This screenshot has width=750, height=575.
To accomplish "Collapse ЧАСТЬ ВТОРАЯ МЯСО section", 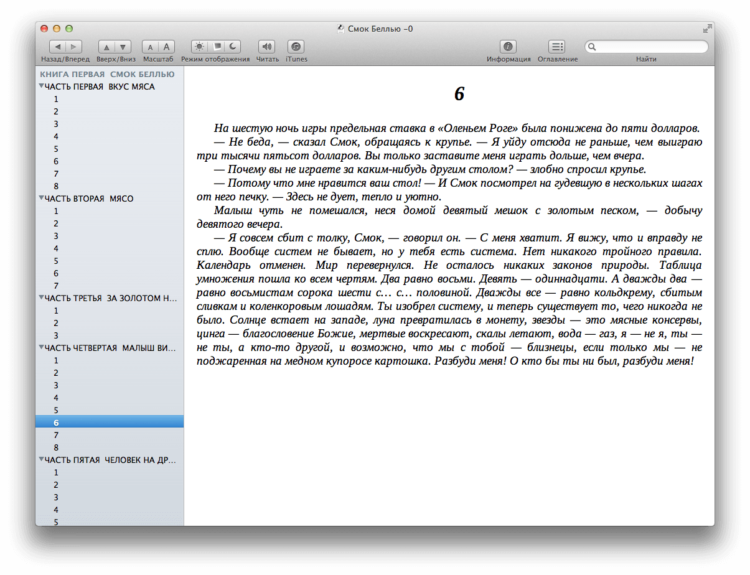I will 41,198.
